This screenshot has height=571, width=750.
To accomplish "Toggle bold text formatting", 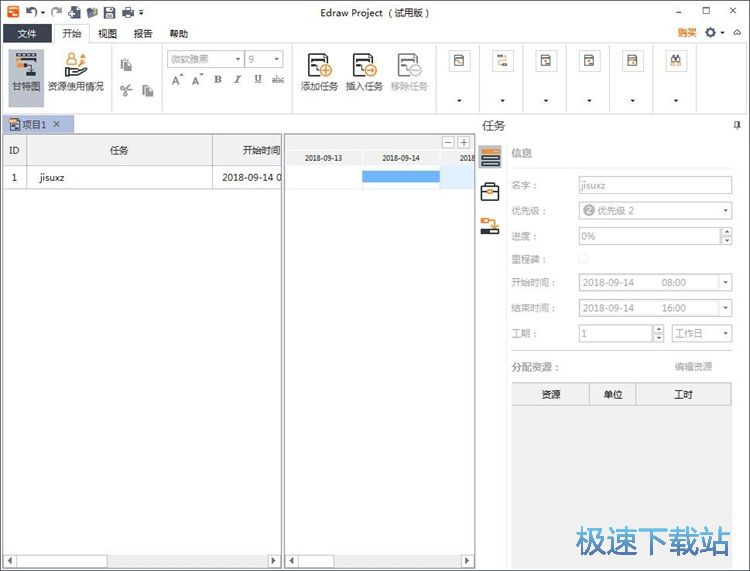I will click(218, 79).
